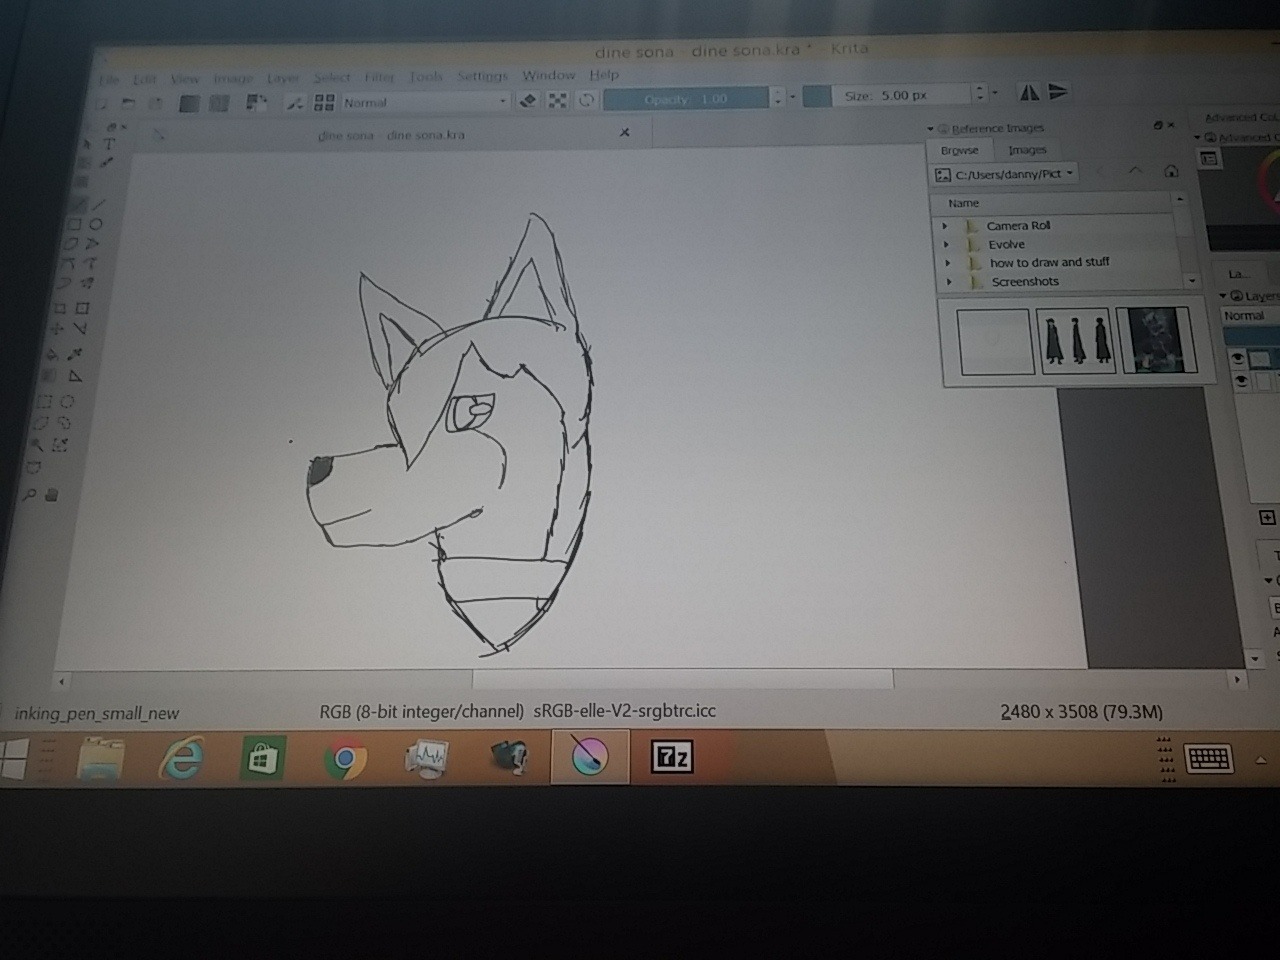Collapse the Layers docker arrow
The width and height of the screenshot is (1280, 960).
(1222, 296)
